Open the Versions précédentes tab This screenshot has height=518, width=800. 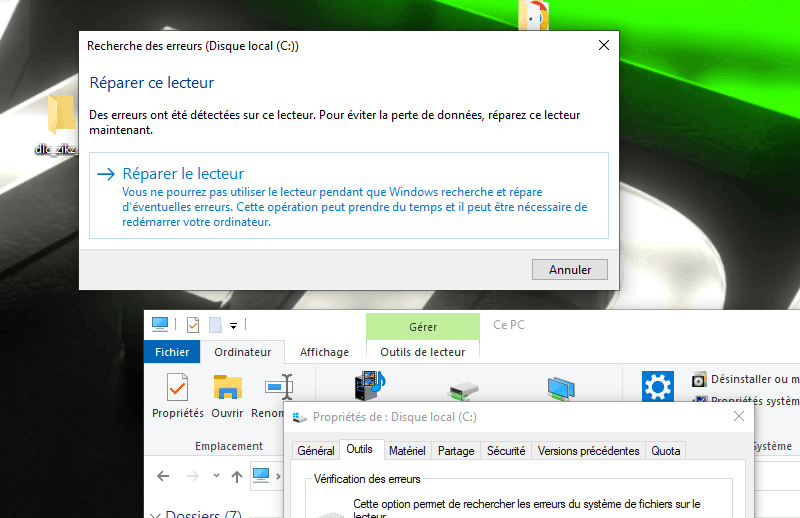[588, 451]
